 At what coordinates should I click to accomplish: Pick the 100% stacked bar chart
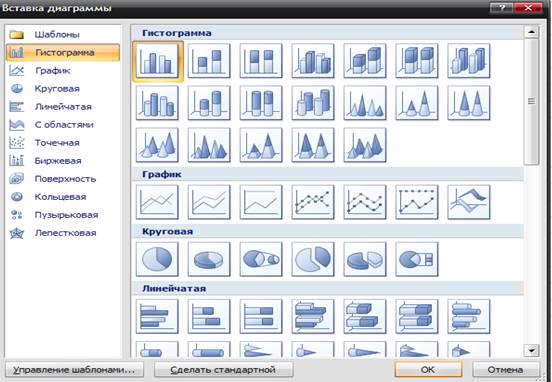pyautogui.click(x=261, y=316)
